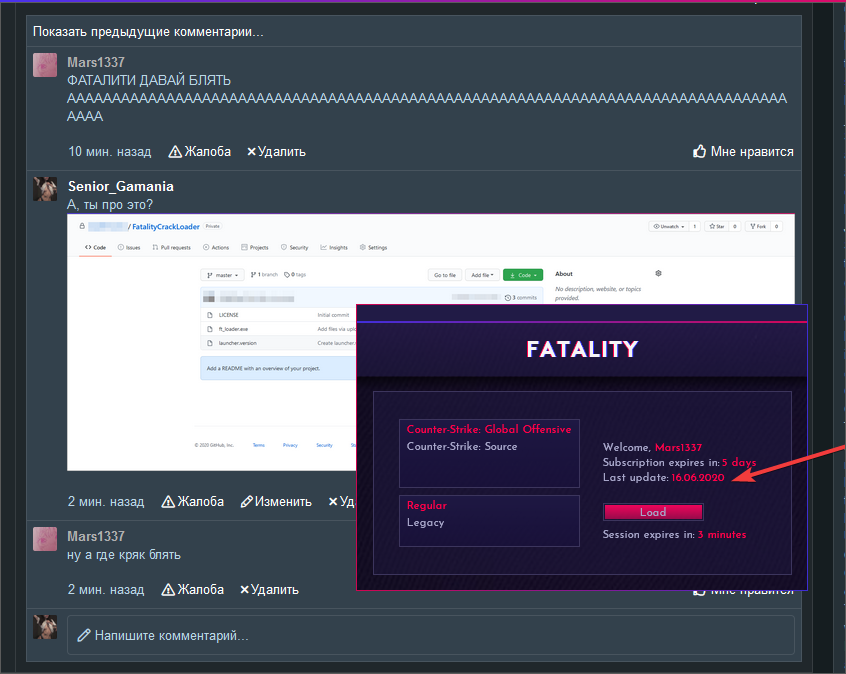
Task: Click 3 commits history link
Action: (521, 297)
